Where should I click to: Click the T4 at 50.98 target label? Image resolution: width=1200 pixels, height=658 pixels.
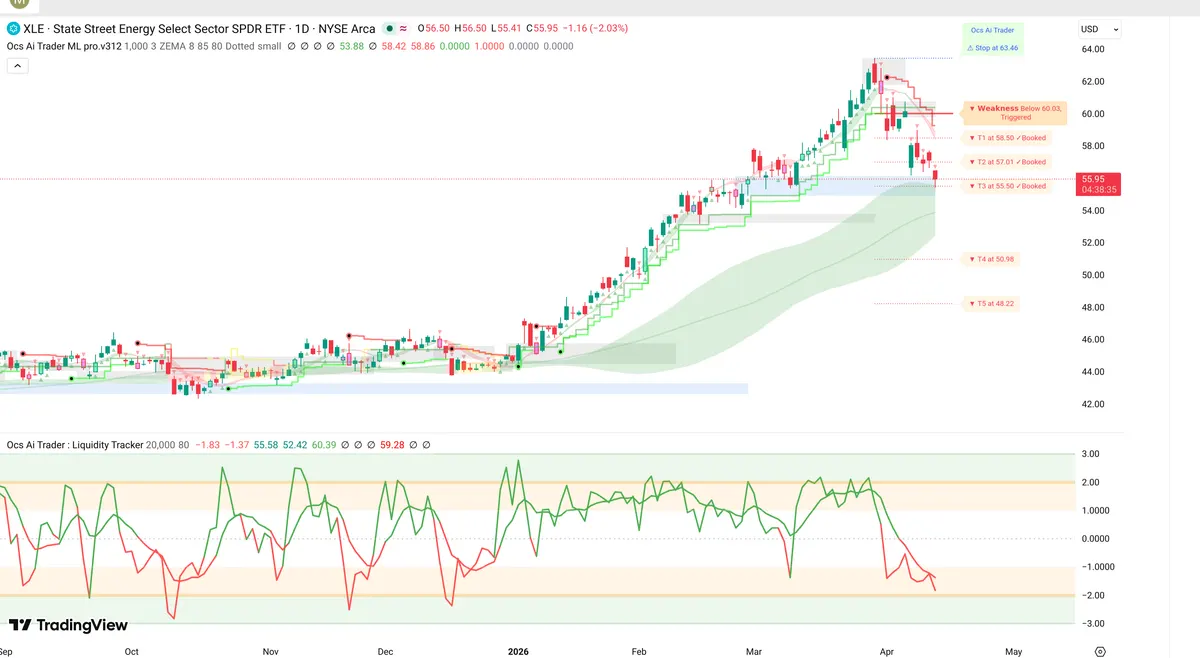point(992,259)
